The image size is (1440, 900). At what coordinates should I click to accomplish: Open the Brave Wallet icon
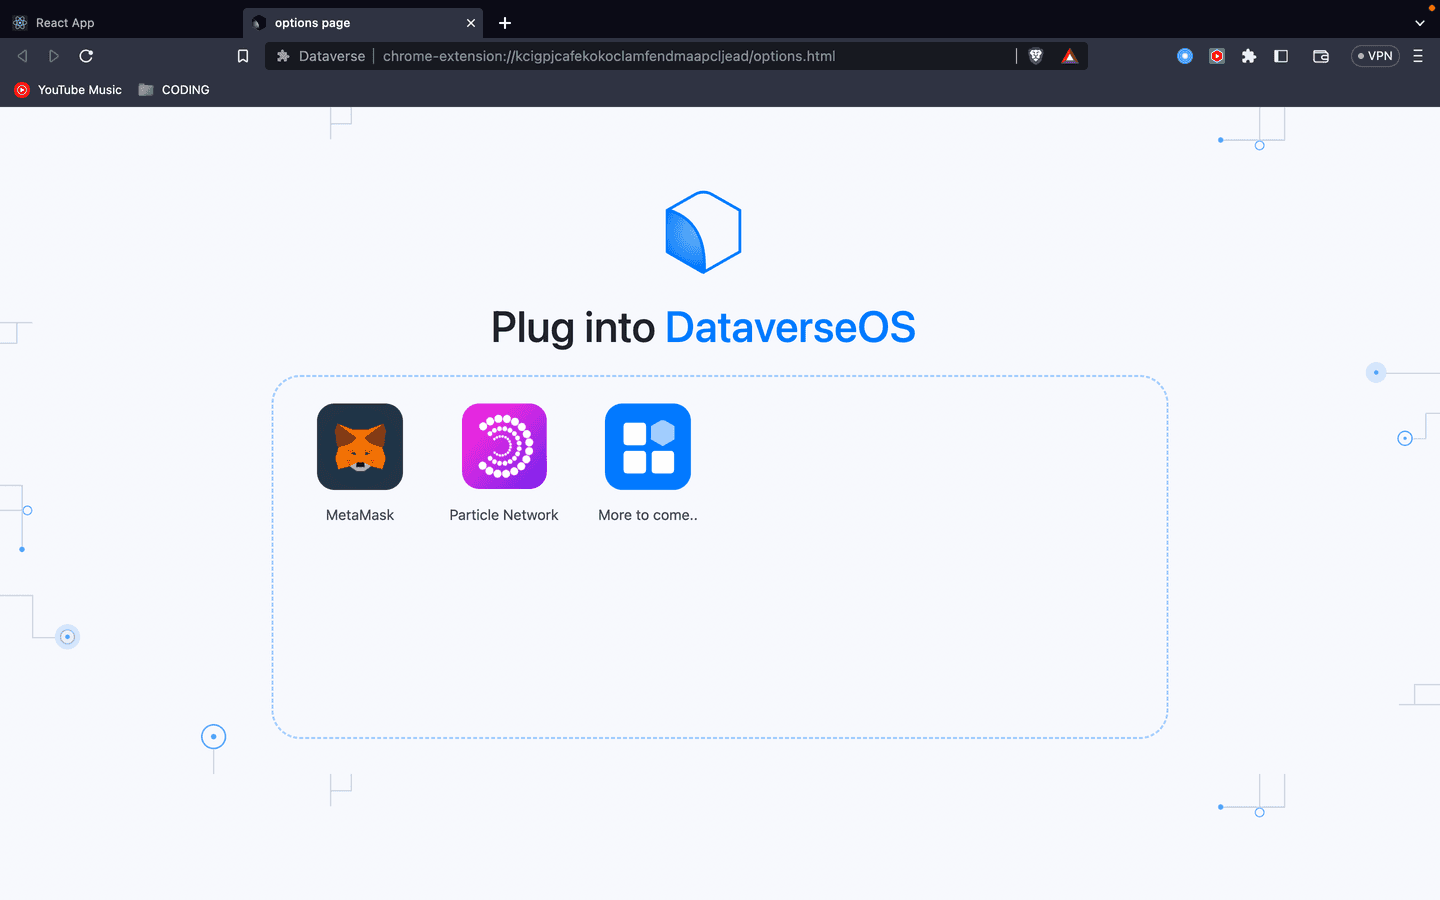click(1321, 56)
